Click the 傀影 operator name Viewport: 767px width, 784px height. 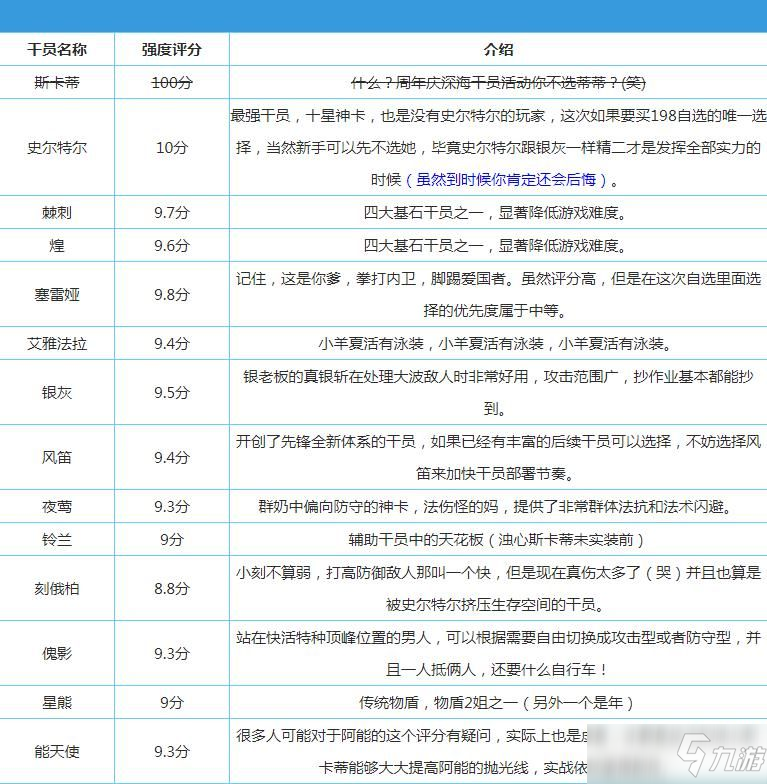[57, 654]
